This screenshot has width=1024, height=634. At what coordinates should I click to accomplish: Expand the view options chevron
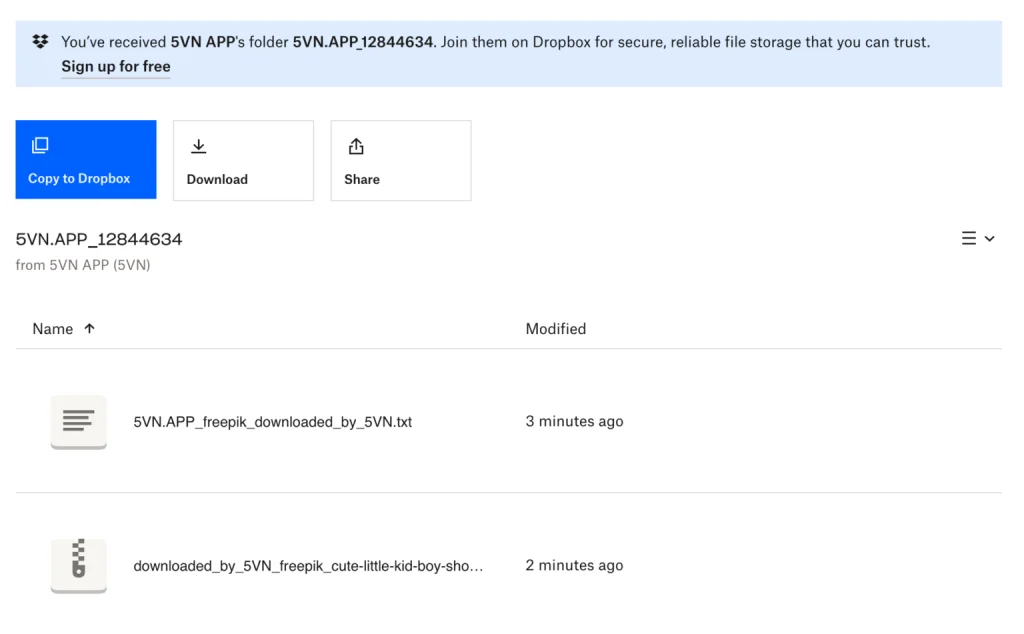coord(990,239)
